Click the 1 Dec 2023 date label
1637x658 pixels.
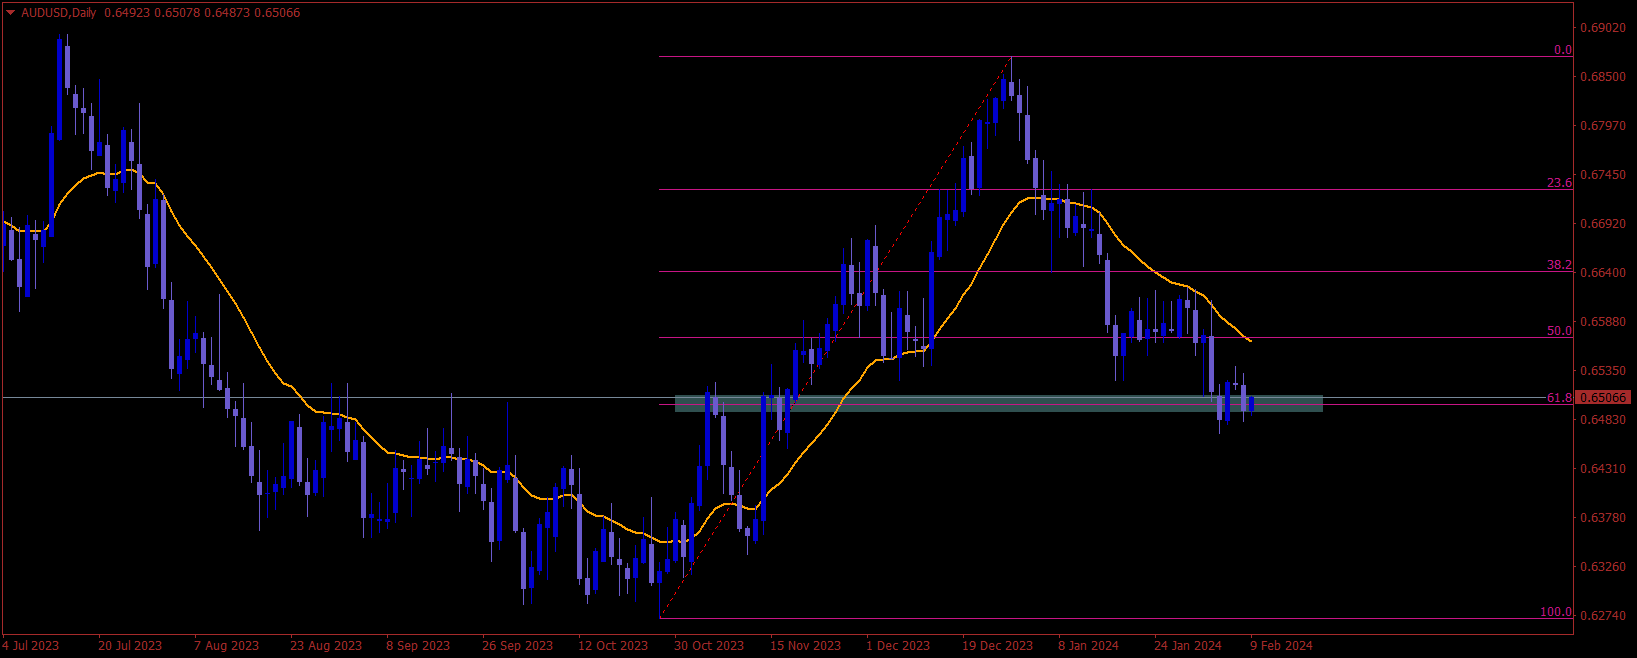point(898,646)
